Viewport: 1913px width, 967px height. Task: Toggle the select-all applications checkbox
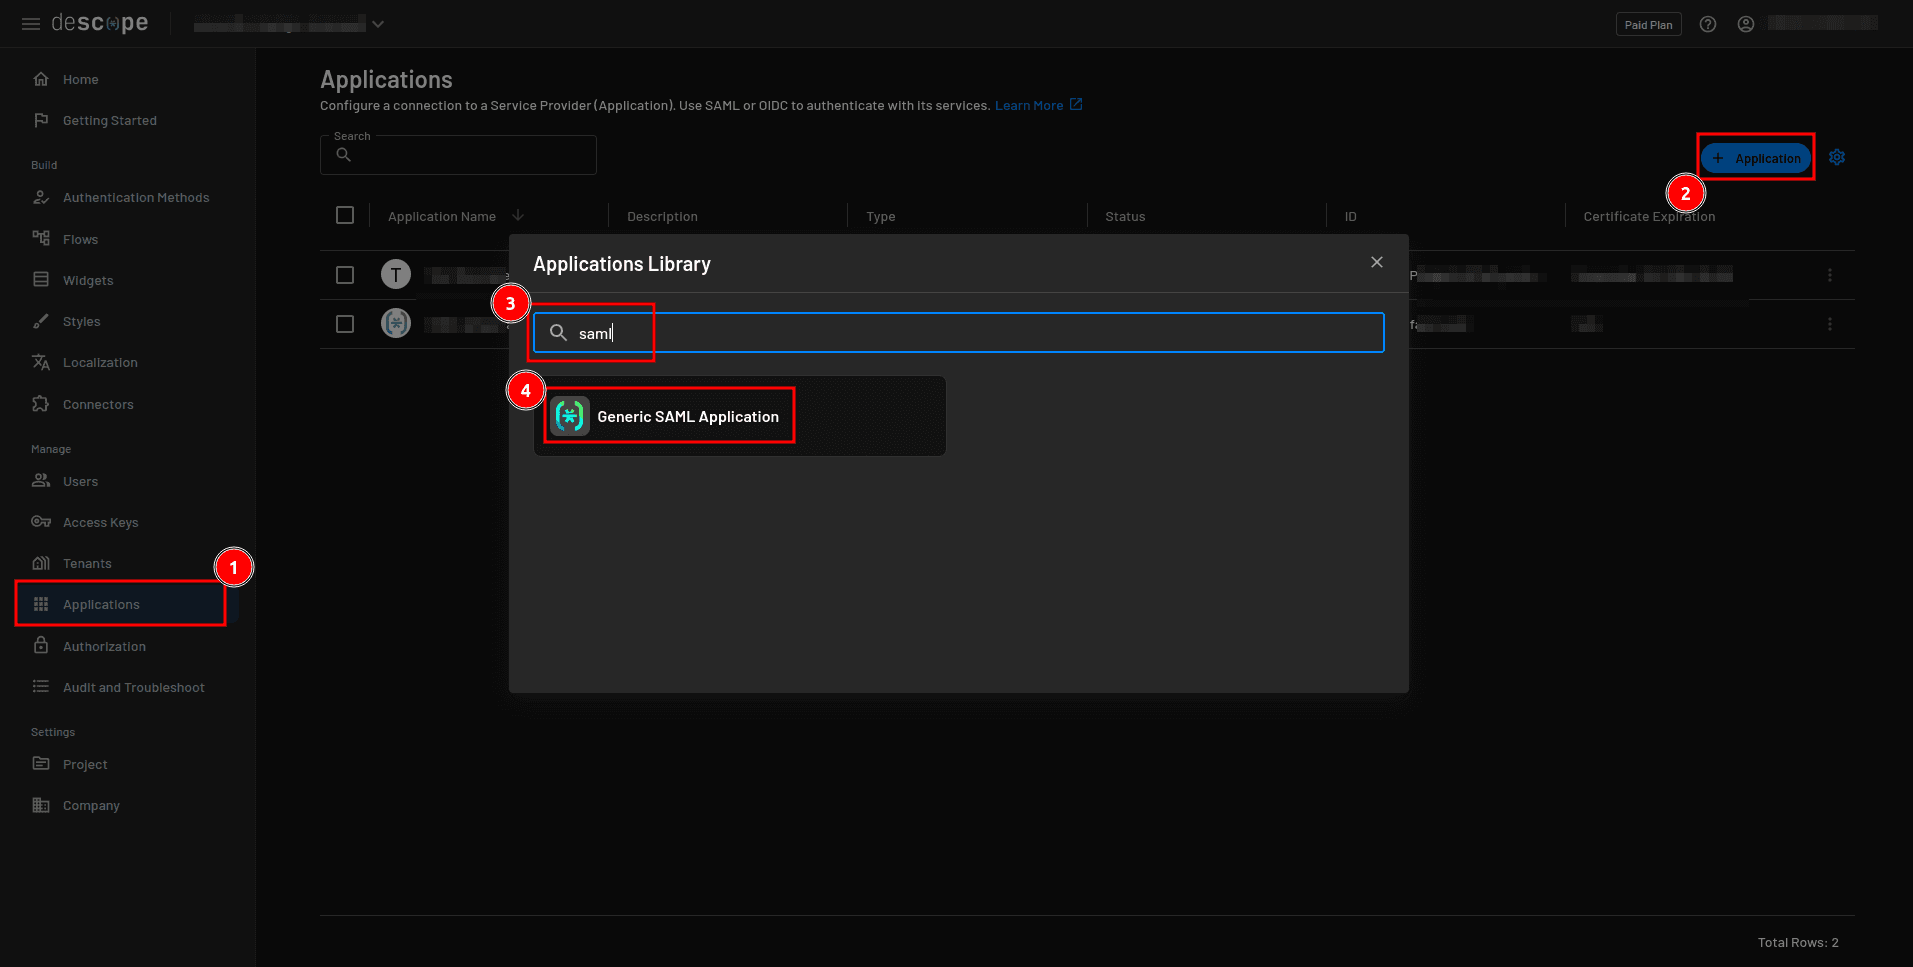[x=345, y=216]
